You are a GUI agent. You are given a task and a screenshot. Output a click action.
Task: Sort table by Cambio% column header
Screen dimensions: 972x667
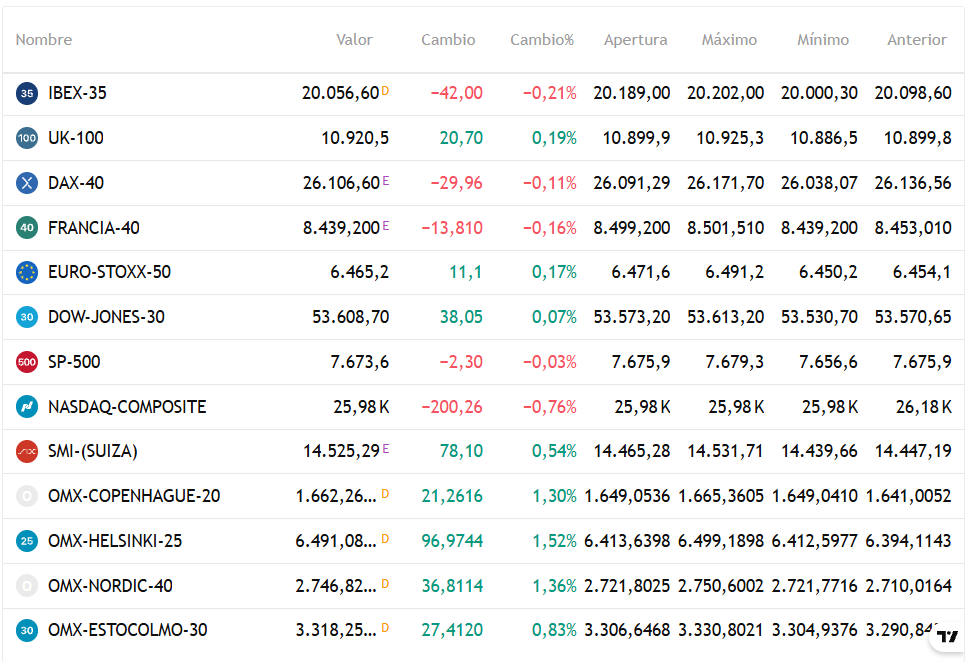(x=542, y=40)
